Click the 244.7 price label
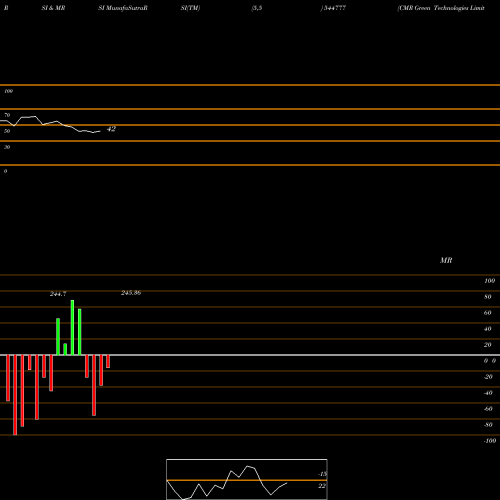The height and width of the screenshot is (500, 500). (x=58, y=294)
